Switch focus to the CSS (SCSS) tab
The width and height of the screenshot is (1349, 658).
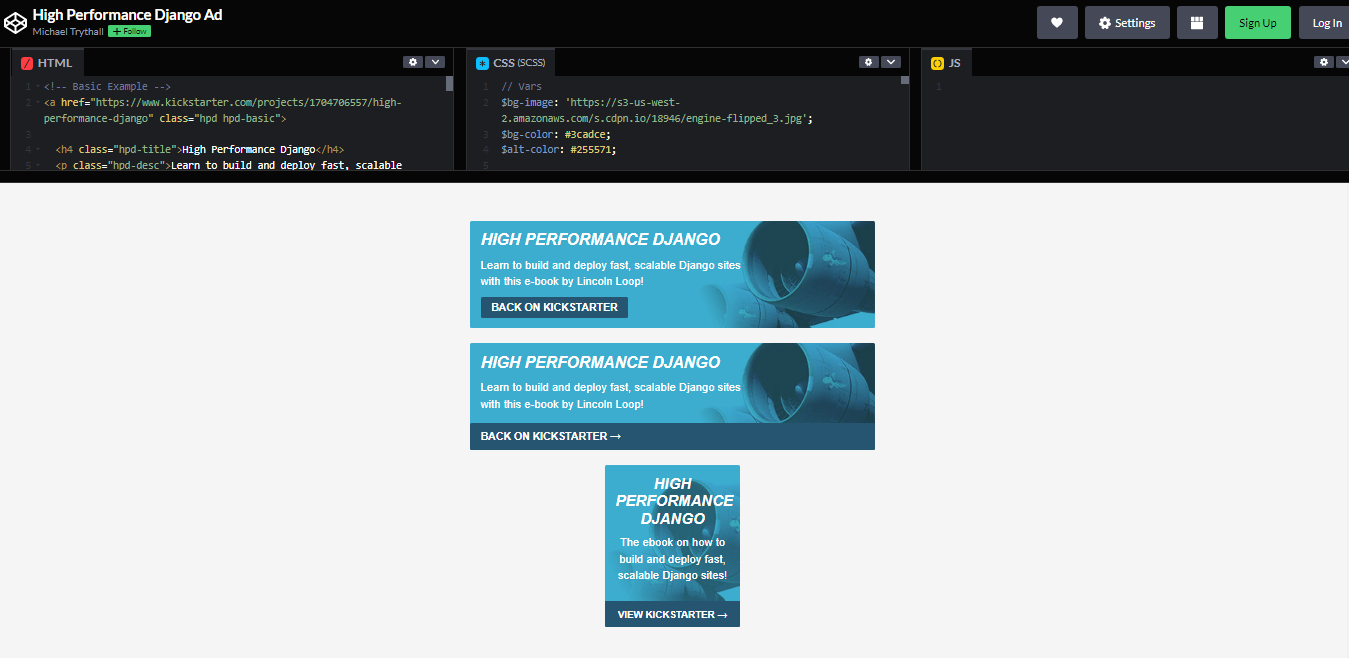(515, 61)
